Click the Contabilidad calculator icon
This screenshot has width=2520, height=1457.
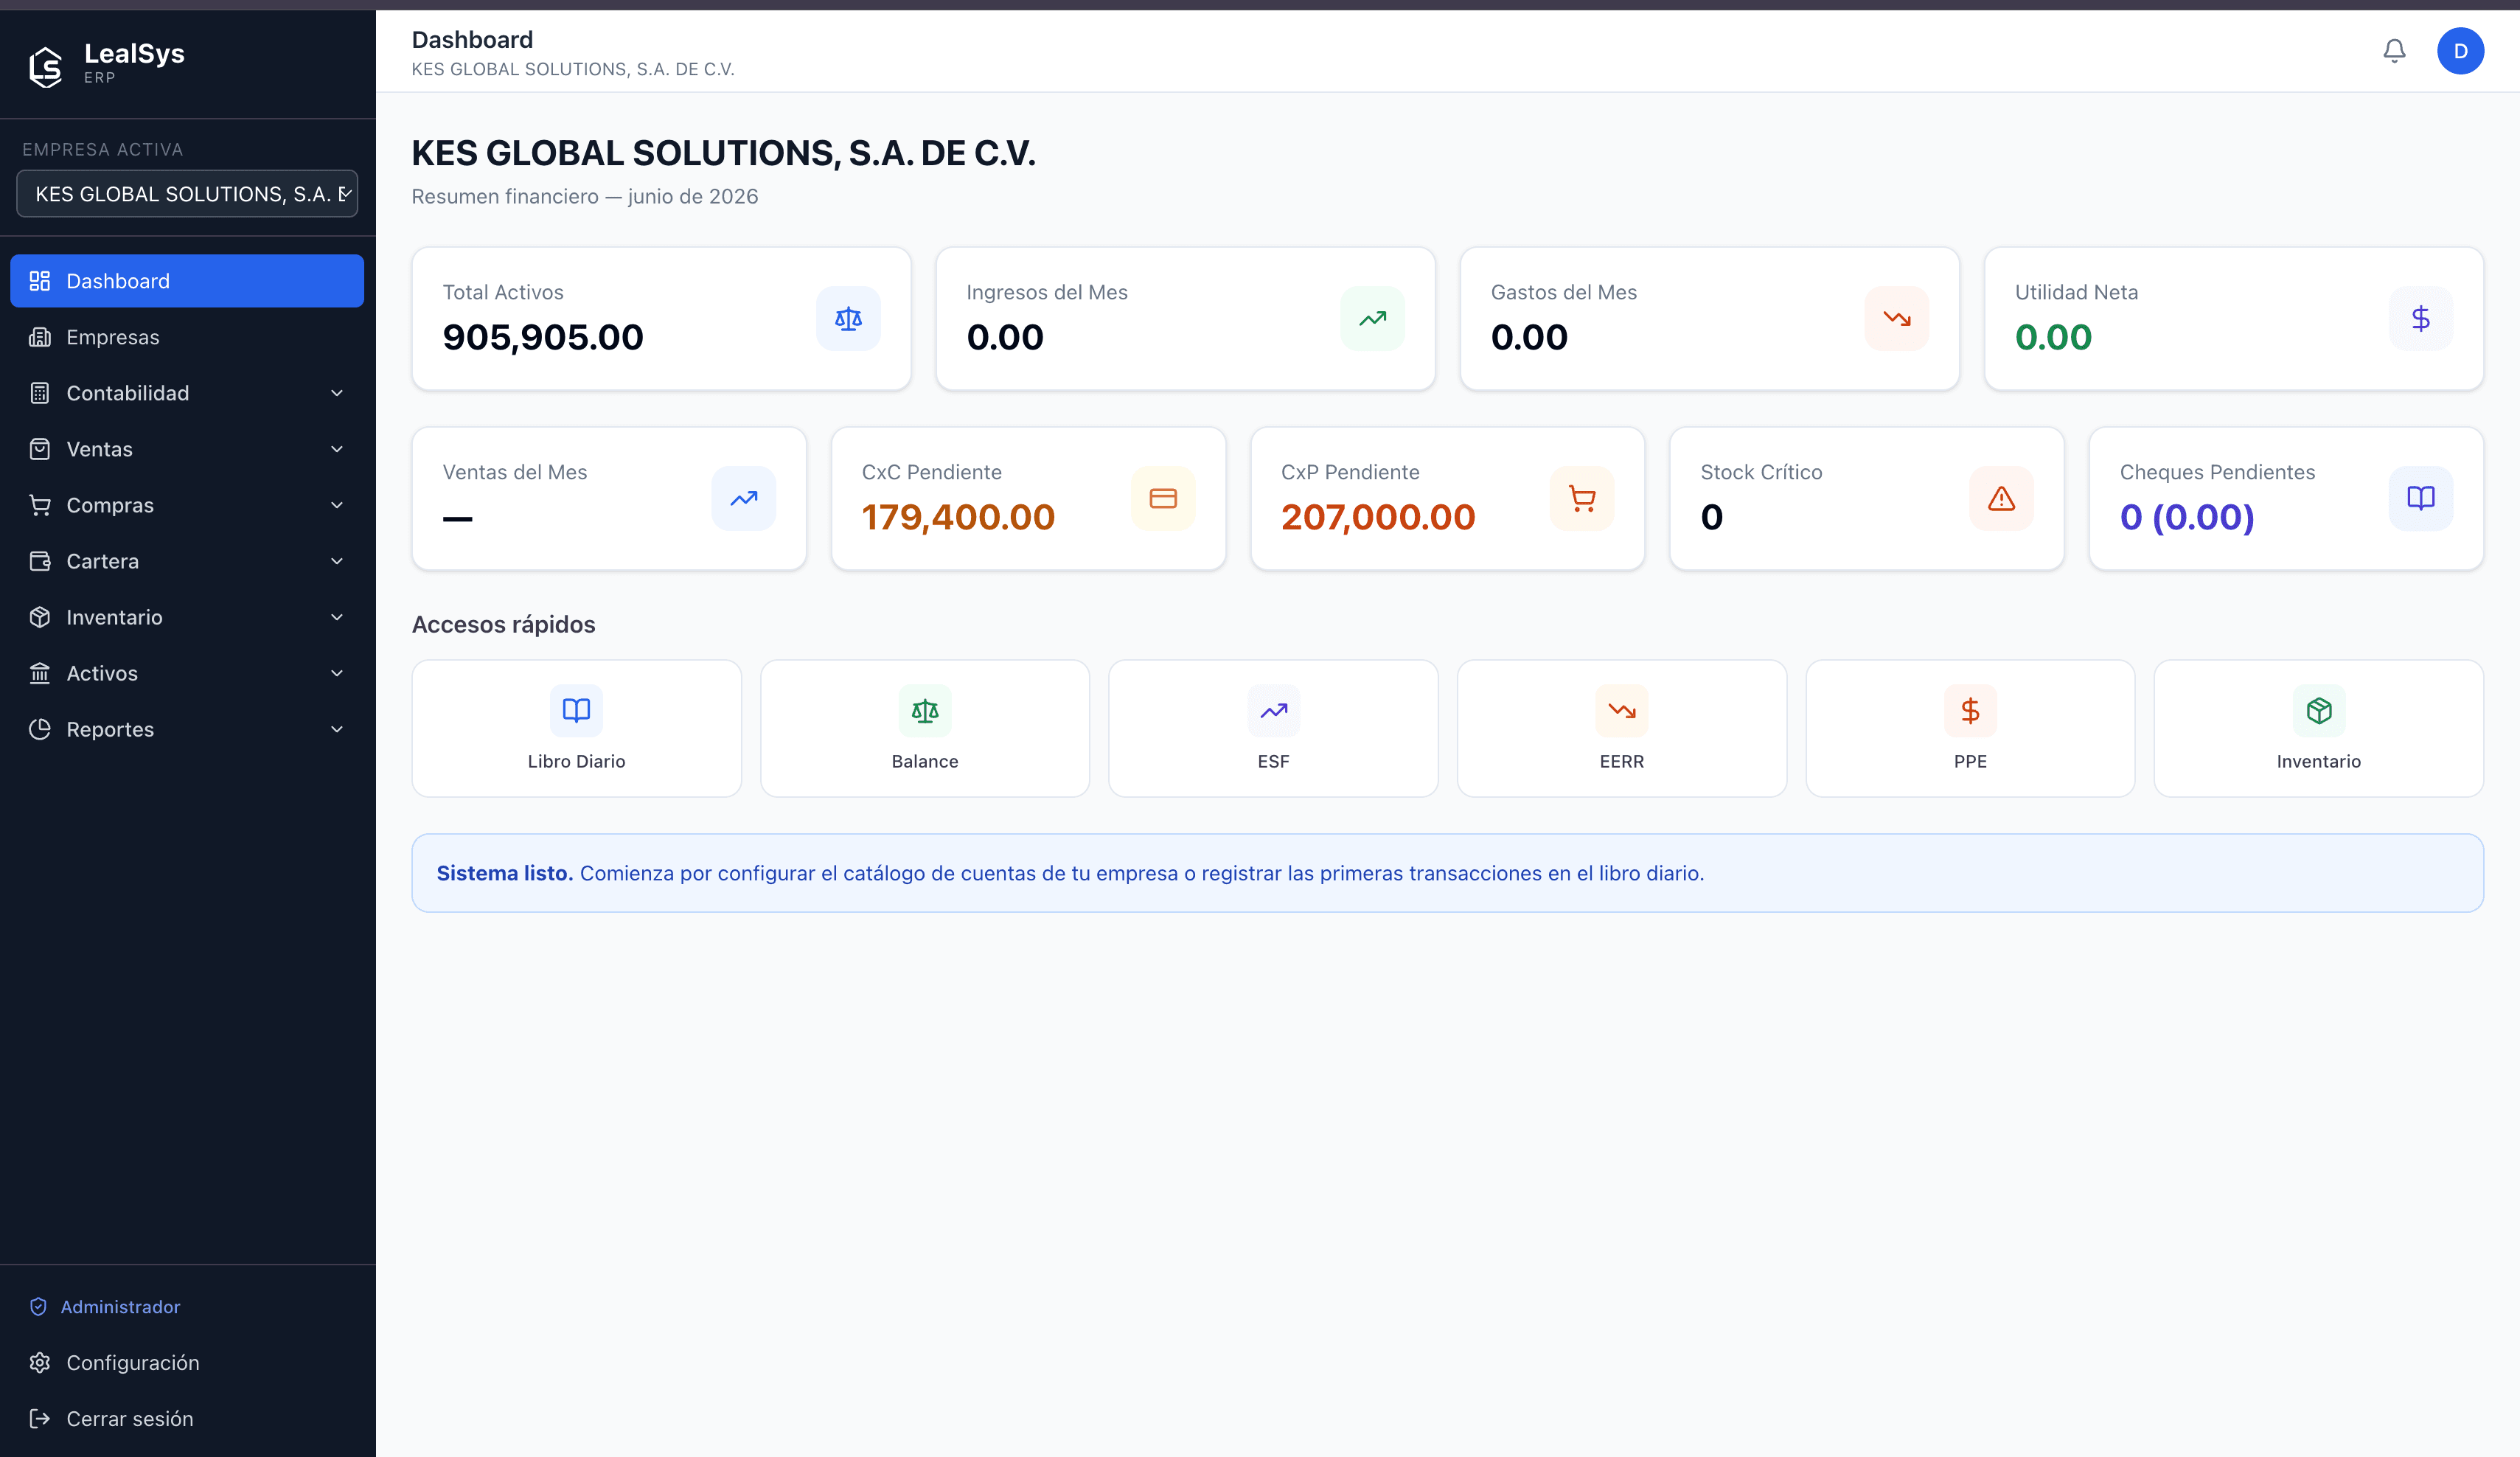[x=40, y=393]
